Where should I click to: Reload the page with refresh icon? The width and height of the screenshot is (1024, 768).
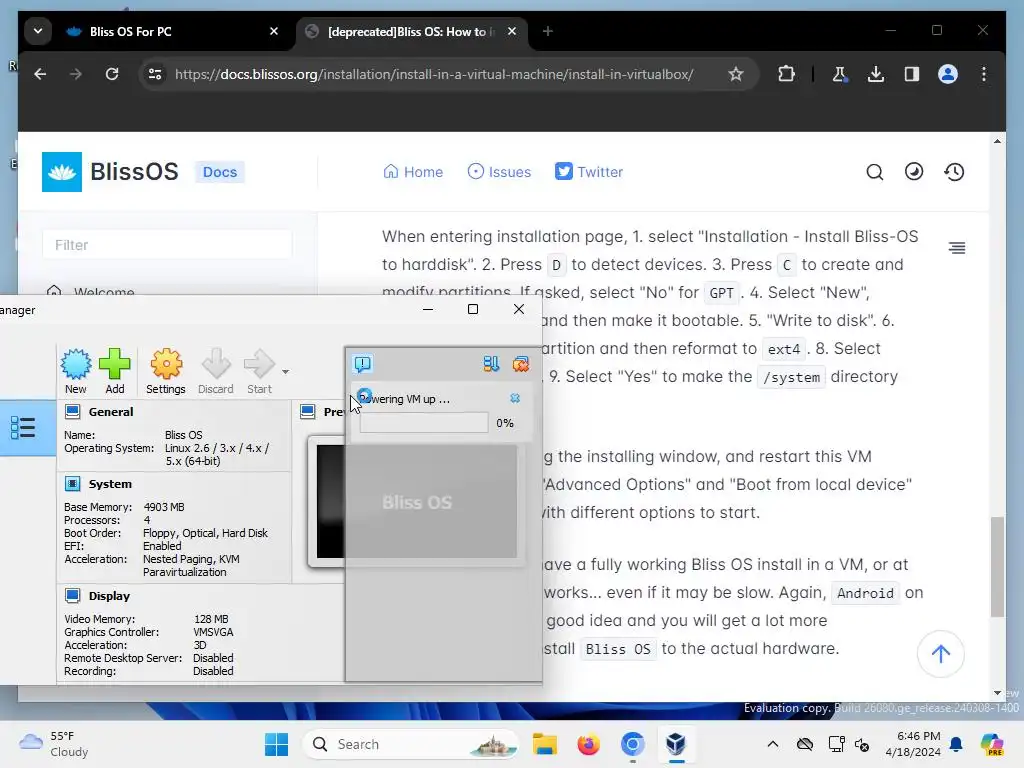112,74
